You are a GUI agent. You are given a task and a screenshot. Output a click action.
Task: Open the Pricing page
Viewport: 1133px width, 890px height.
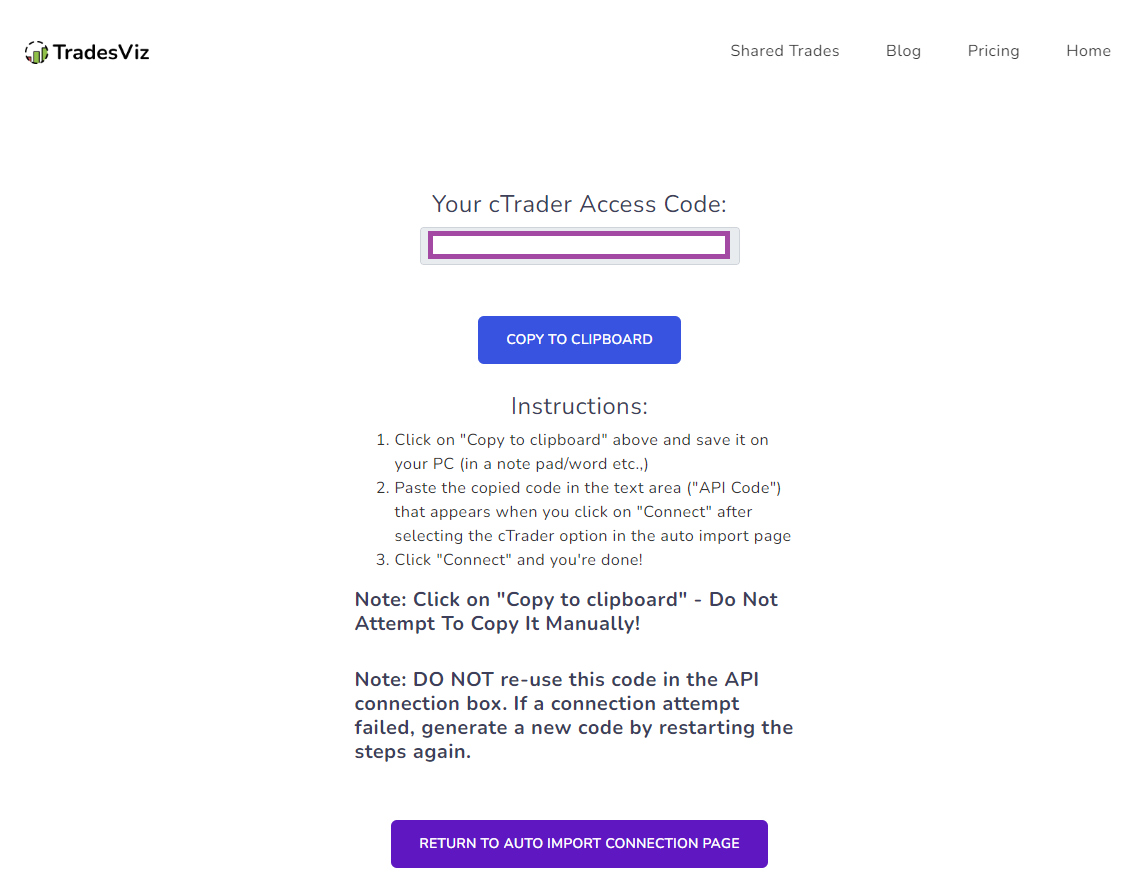click(994, 51)
